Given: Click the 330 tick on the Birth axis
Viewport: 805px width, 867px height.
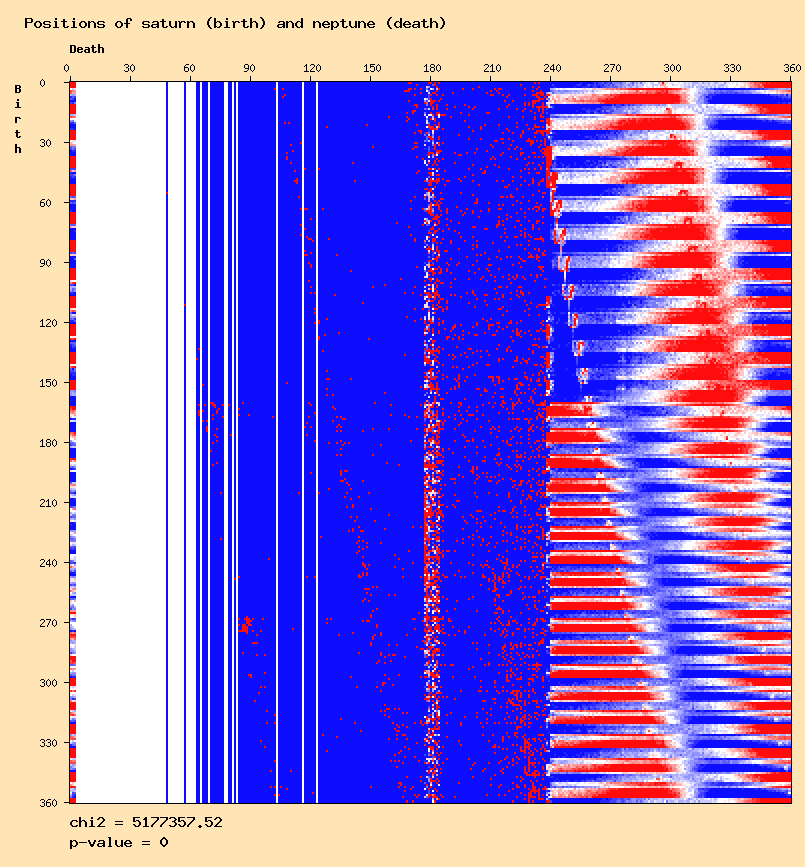Looking at the screenshot, I should point(48,743).
